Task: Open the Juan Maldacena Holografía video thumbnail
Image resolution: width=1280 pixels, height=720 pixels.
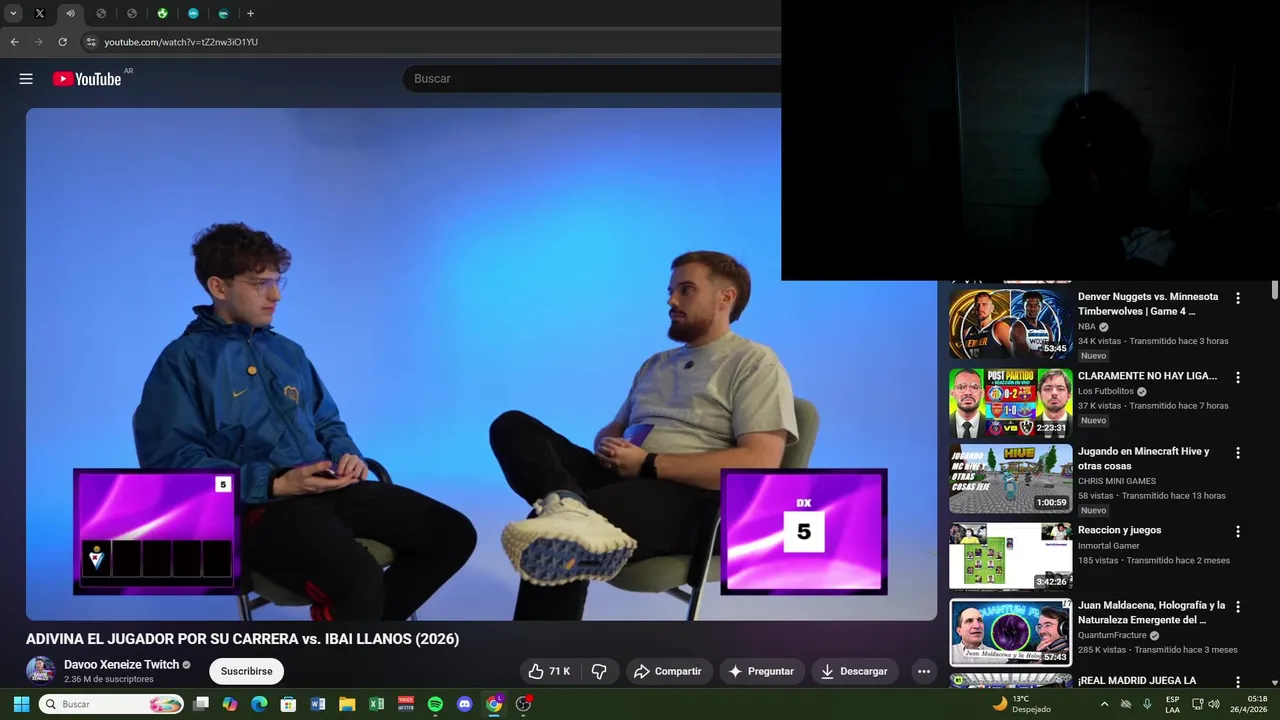Action: coord(1010,632)
